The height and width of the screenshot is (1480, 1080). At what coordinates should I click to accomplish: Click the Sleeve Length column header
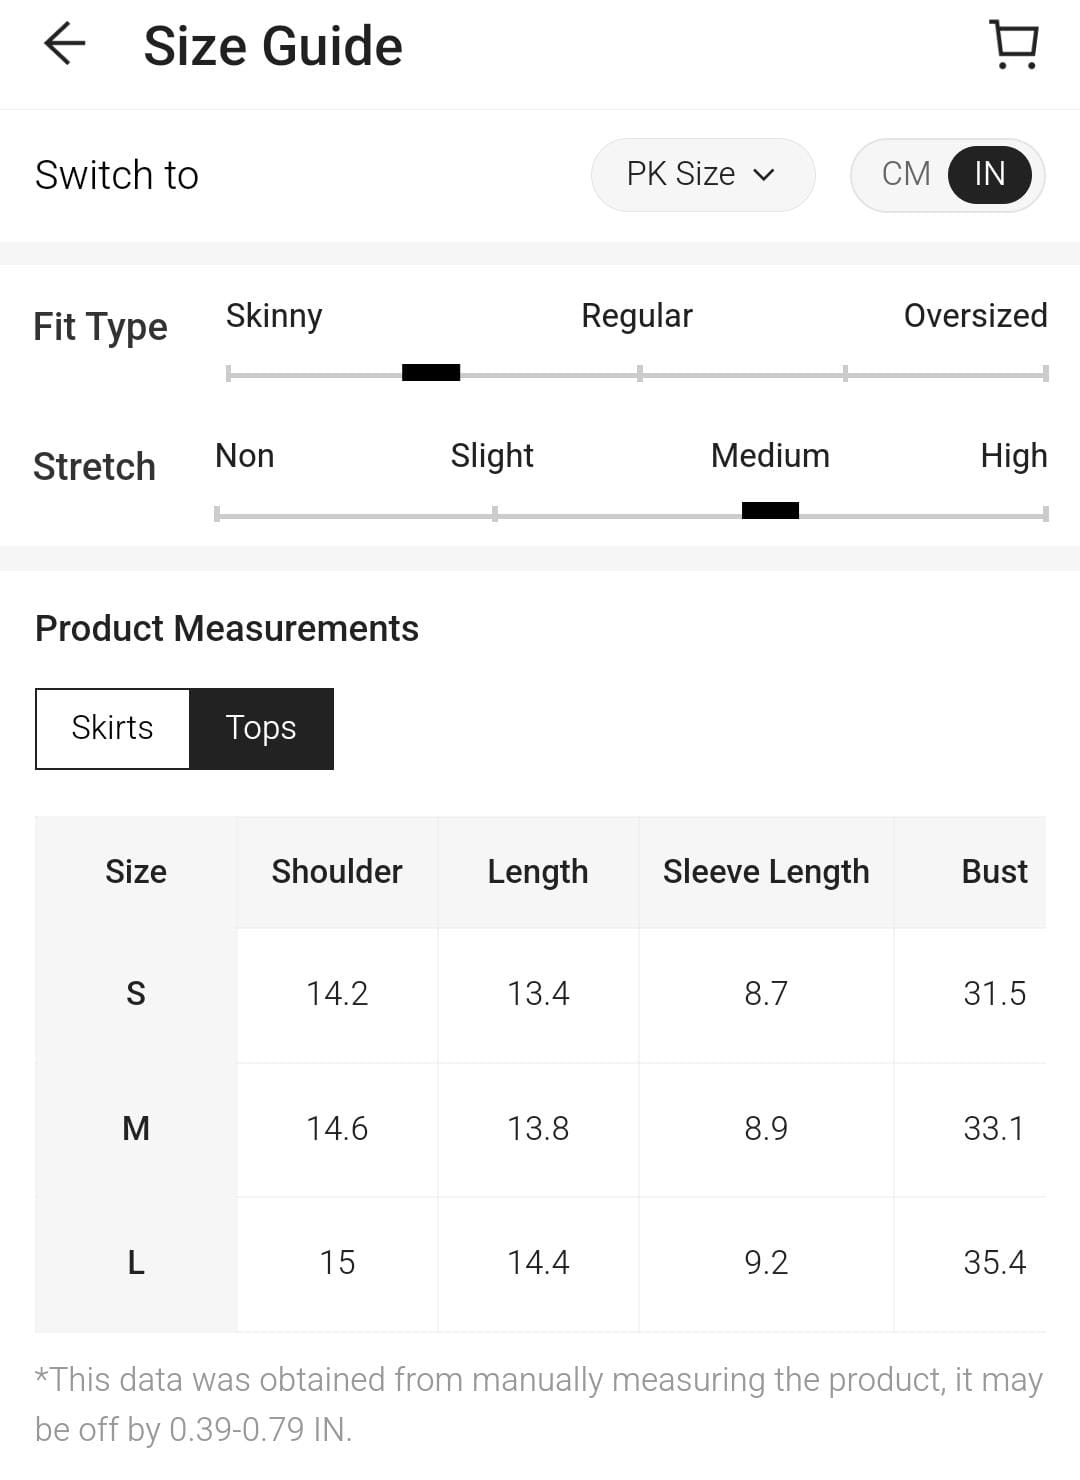pos(766,872)
